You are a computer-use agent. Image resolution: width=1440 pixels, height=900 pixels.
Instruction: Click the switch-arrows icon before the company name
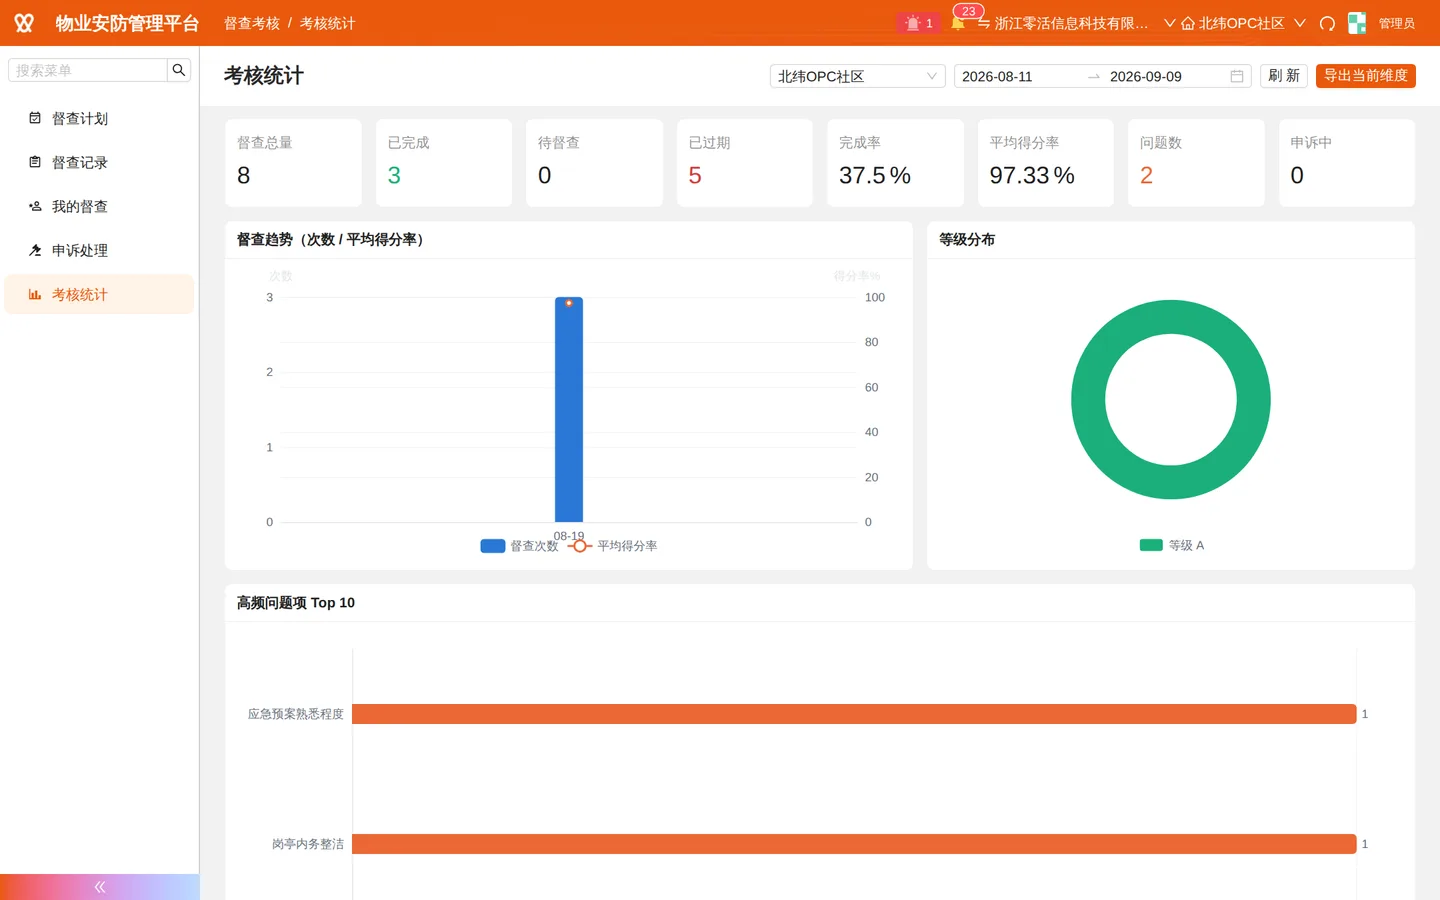tap(984, 23)
